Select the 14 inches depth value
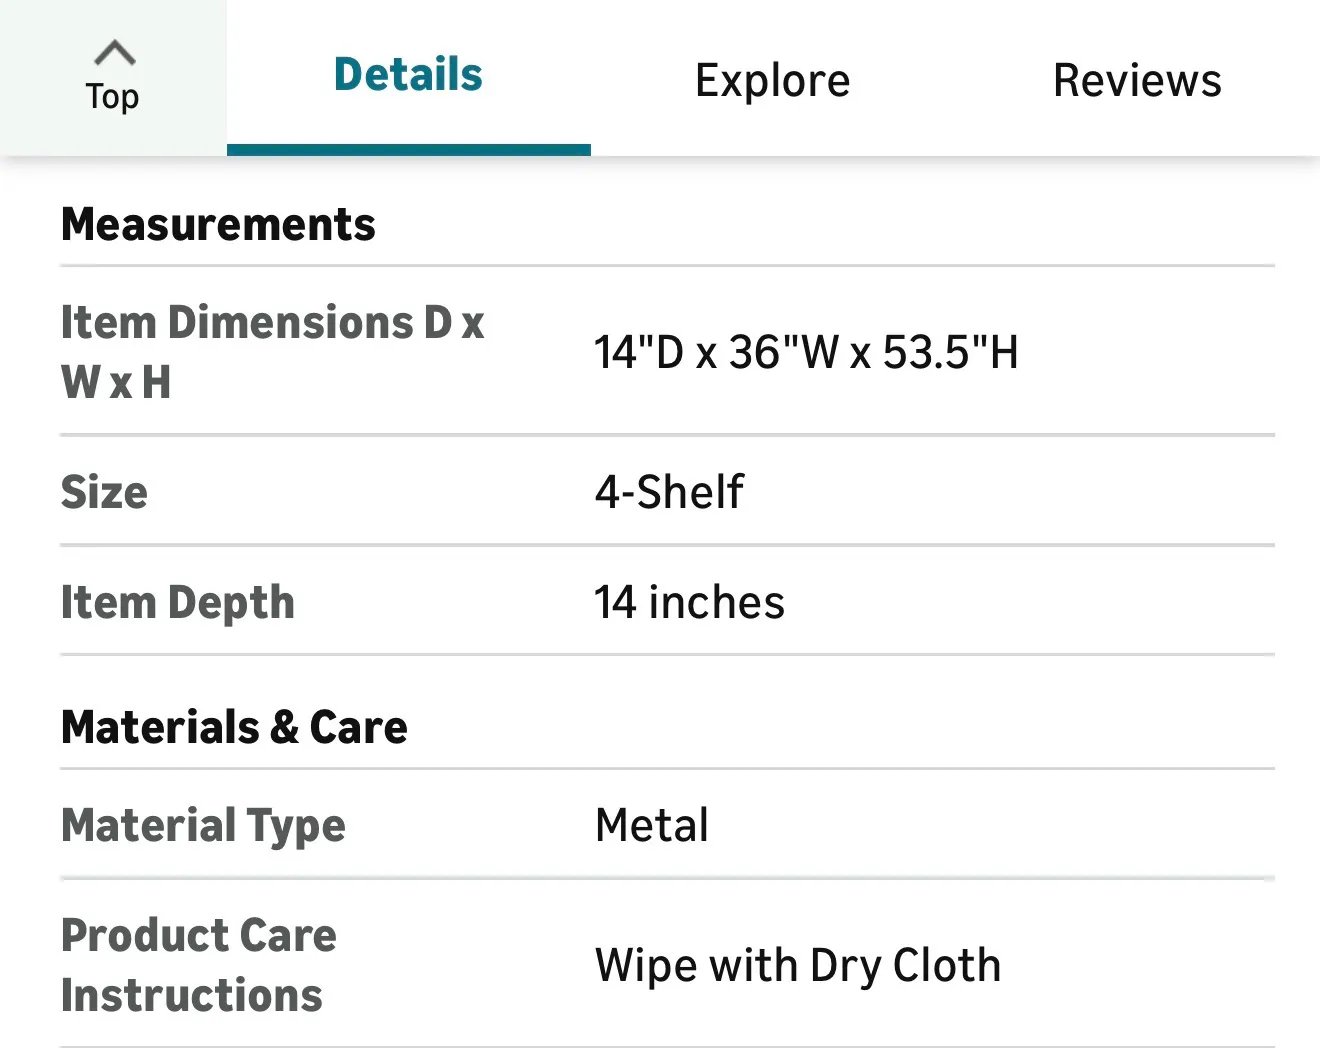This screenshot has width=1320, height=1048. [689, 602]
